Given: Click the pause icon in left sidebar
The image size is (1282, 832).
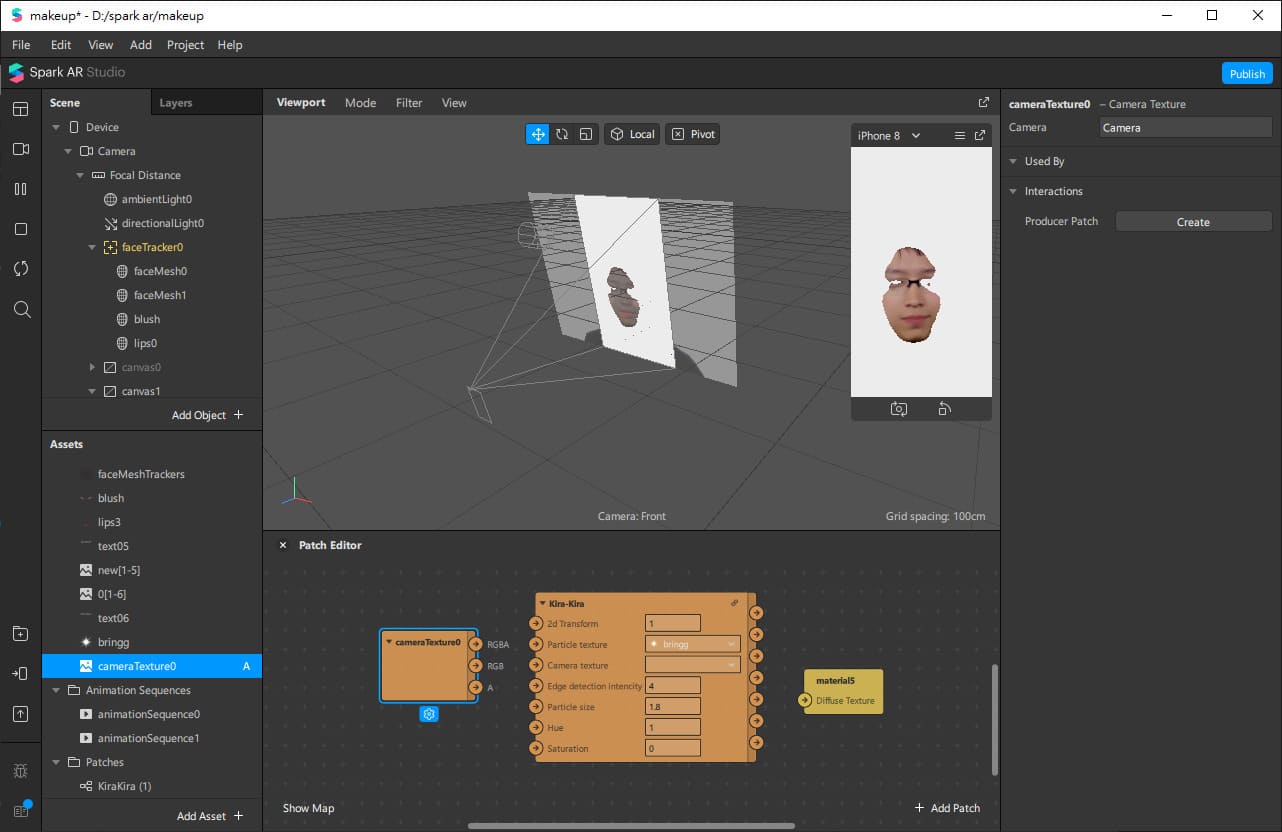Looking at the screenshot, I should [x=21, y=189].
